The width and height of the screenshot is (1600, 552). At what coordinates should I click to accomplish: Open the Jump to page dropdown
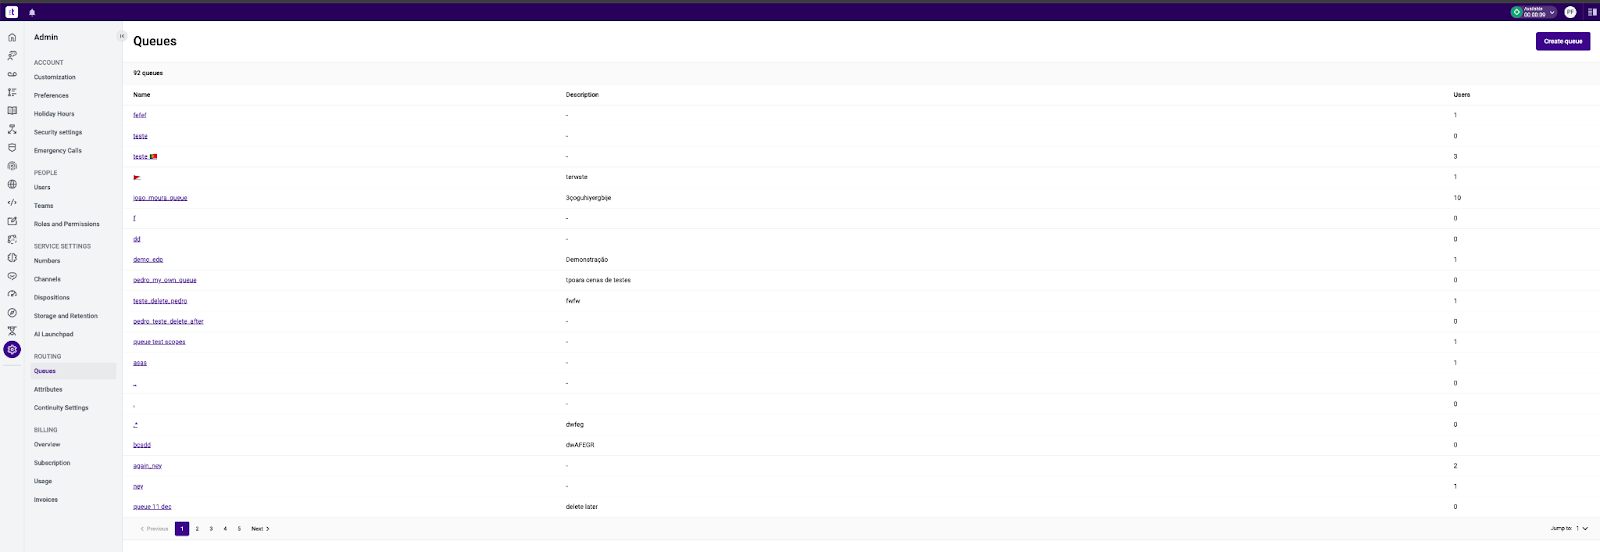click(1582, 528)
